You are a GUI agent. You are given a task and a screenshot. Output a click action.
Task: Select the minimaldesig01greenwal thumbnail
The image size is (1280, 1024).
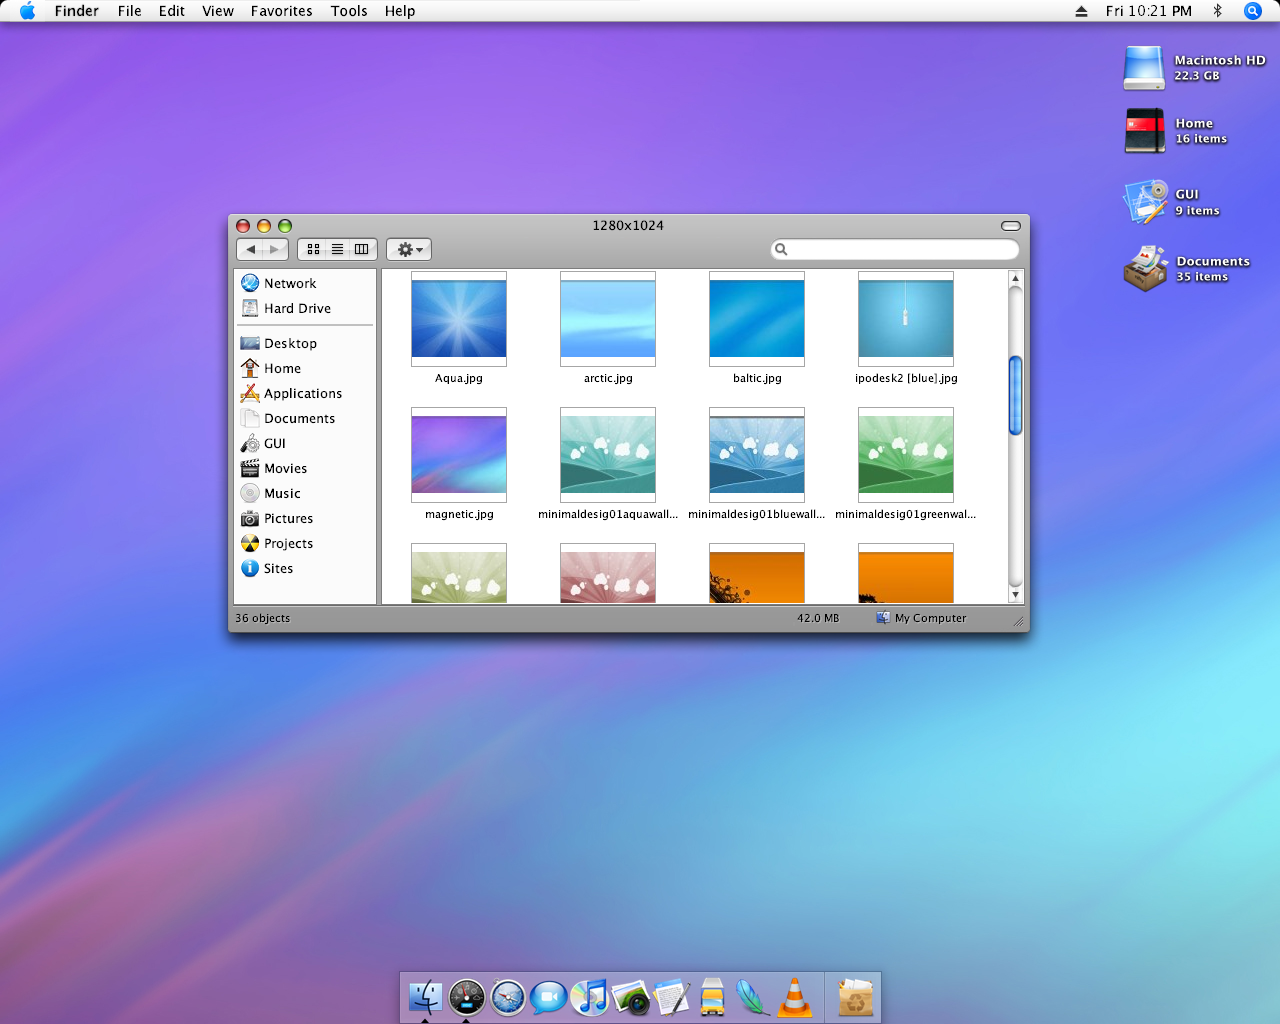(906, 455)
